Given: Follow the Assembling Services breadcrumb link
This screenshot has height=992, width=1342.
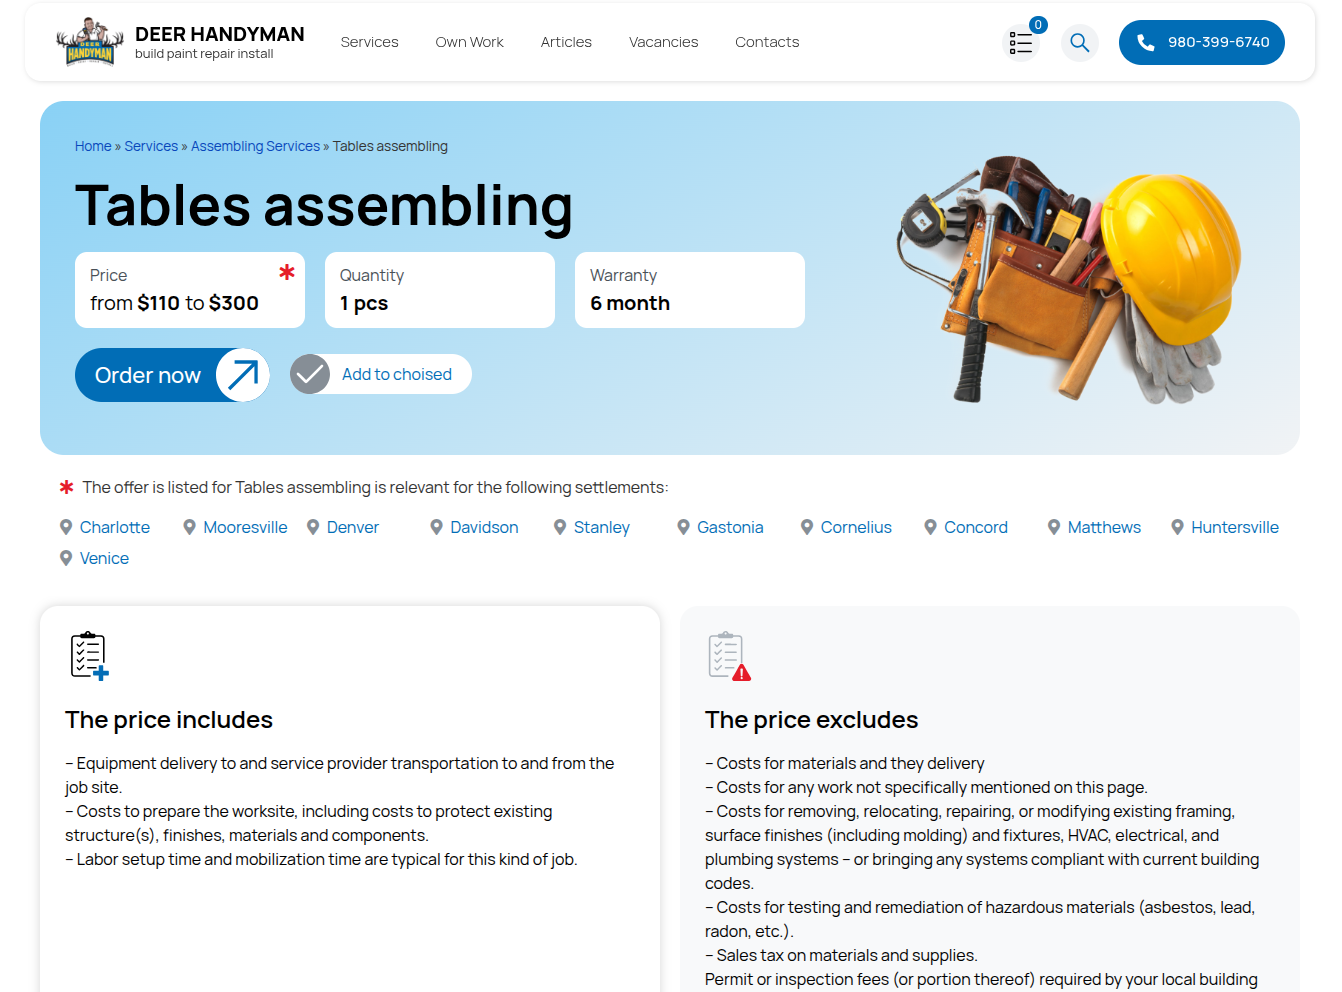Looking at the screenshot, I should (255, 146).
